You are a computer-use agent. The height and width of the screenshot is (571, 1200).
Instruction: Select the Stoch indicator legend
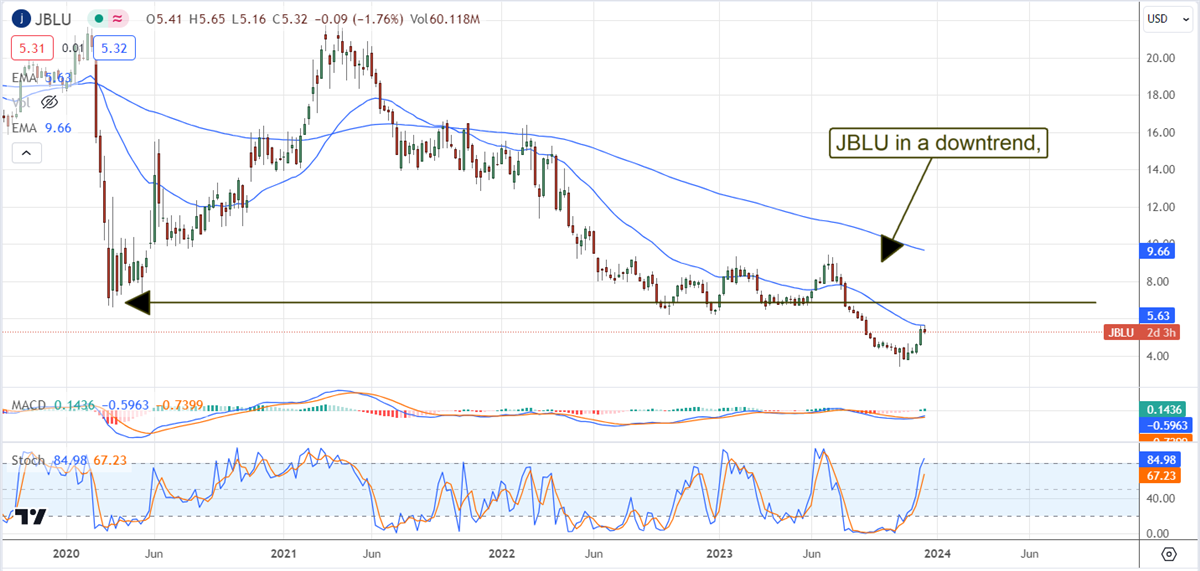coord(26,459)
